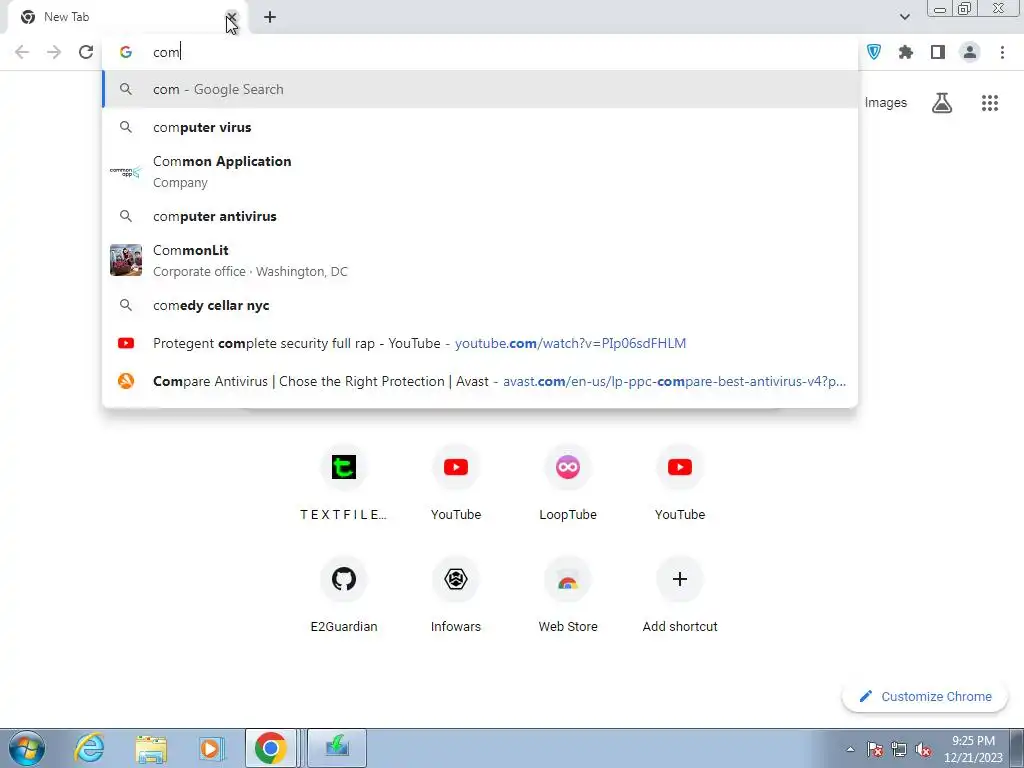Click the Common Application logo thumbnail

[125, 172]
